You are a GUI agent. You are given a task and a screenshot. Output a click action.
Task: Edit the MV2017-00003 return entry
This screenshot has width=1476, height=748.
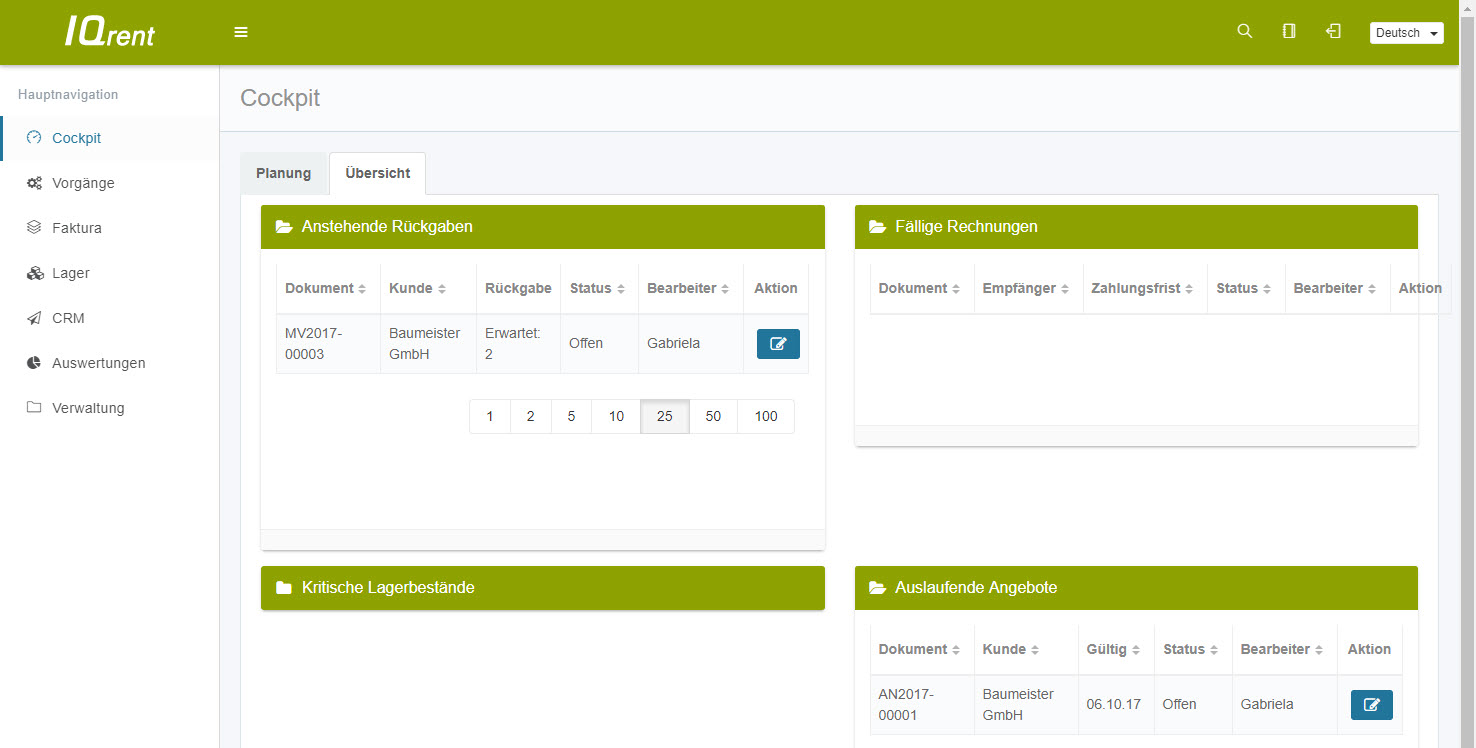(x=778, y=344)
